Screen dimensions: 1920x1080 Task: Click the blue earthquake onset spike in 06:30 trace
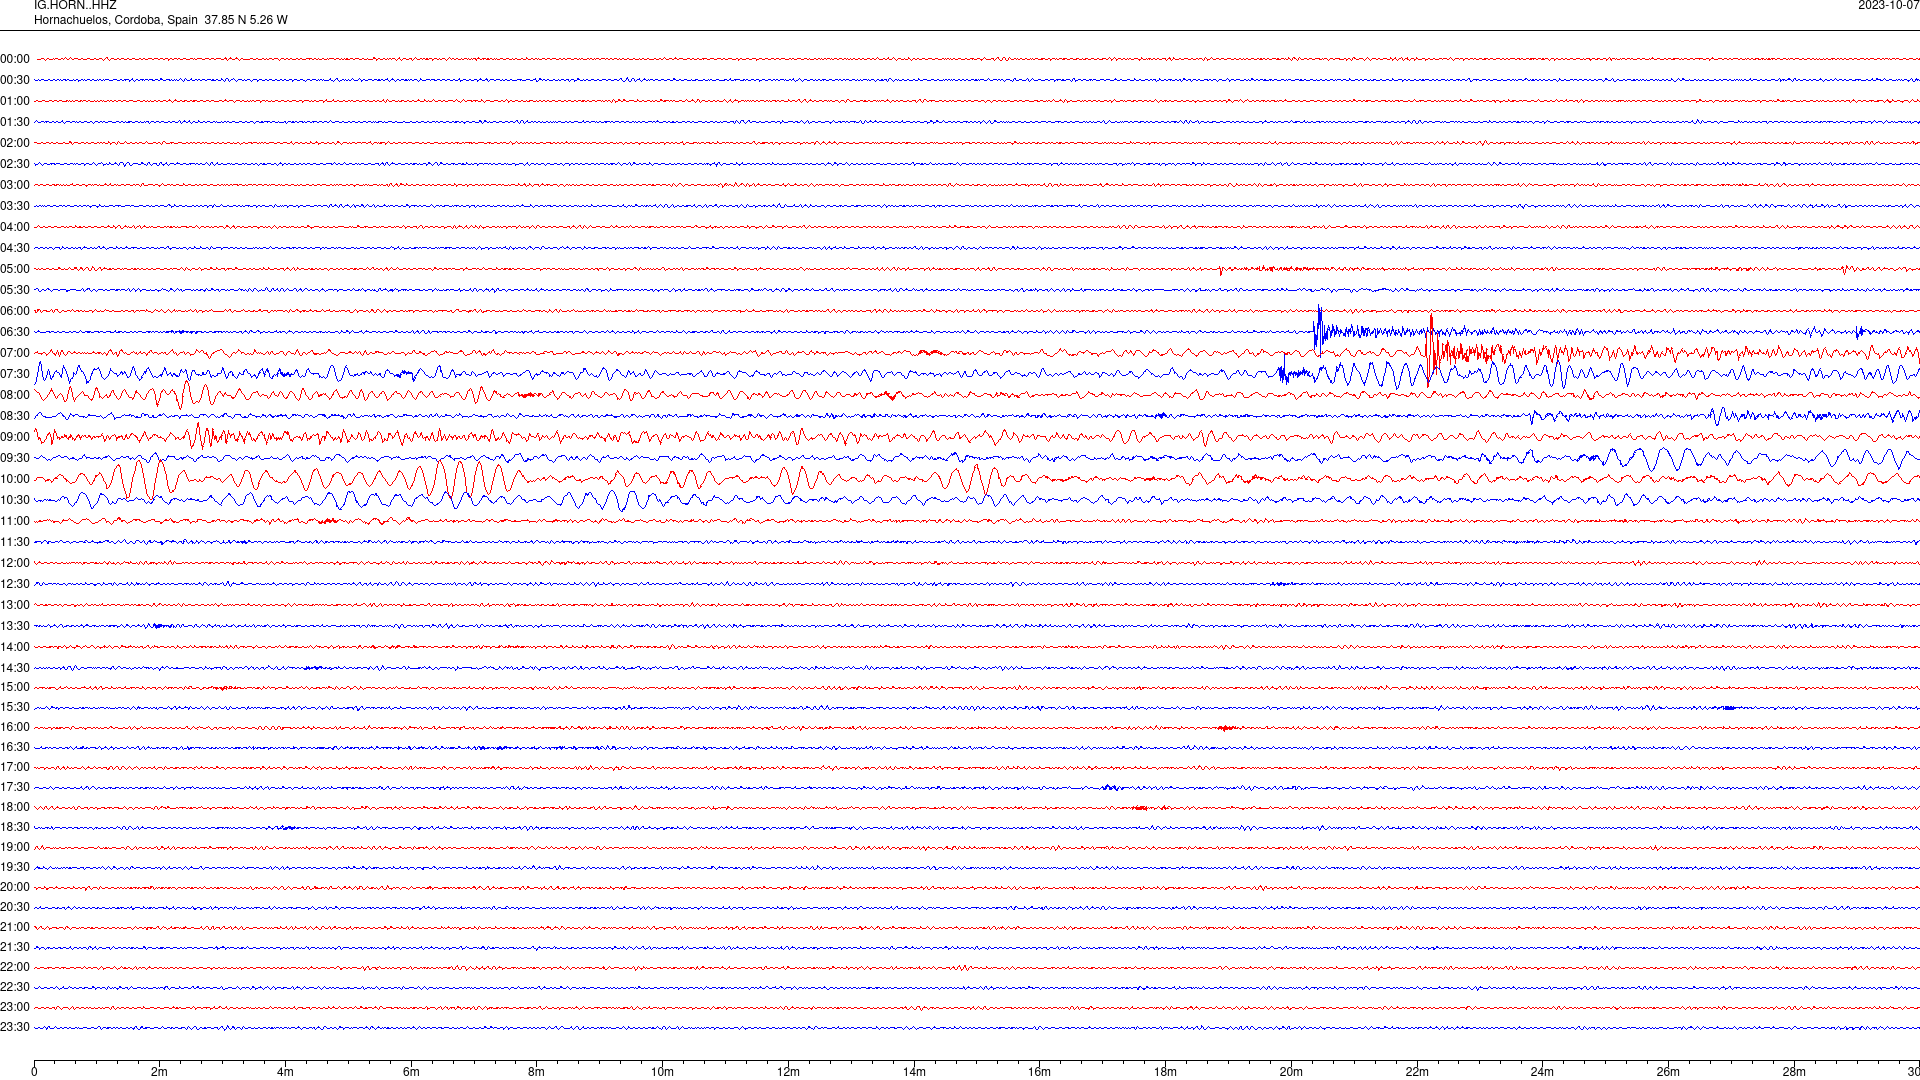pos(1319,330)
